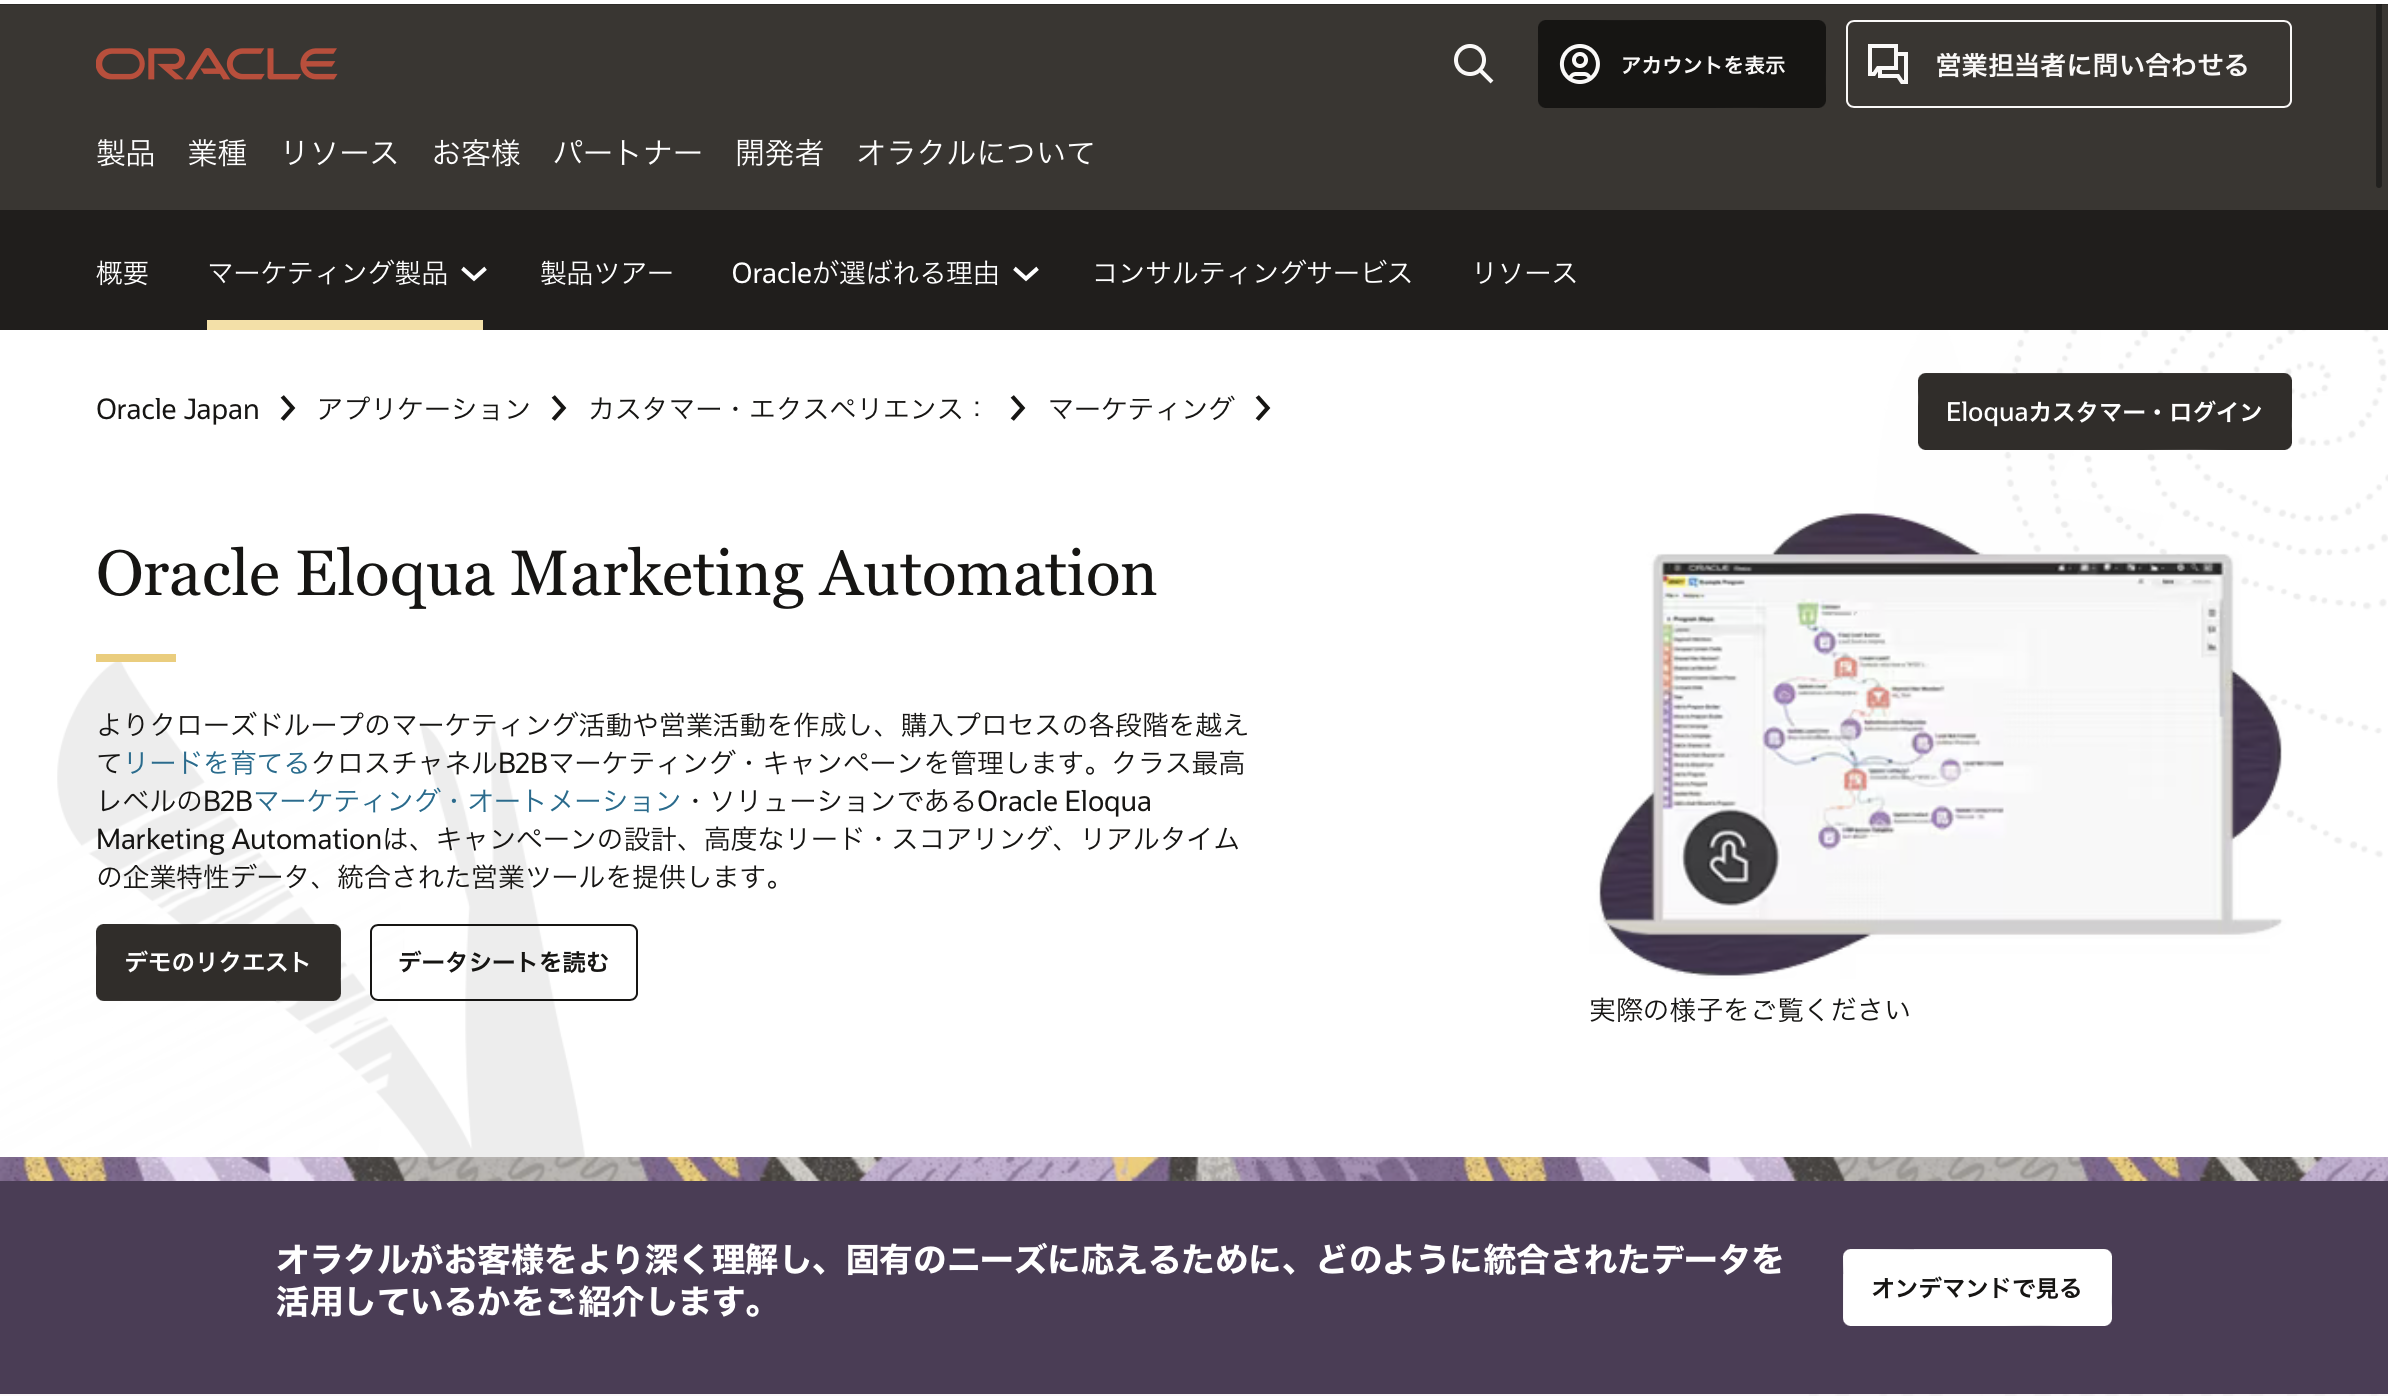Click the page's vertical scrollbar
The image size is (2388, 1396).
point(2380,96)
